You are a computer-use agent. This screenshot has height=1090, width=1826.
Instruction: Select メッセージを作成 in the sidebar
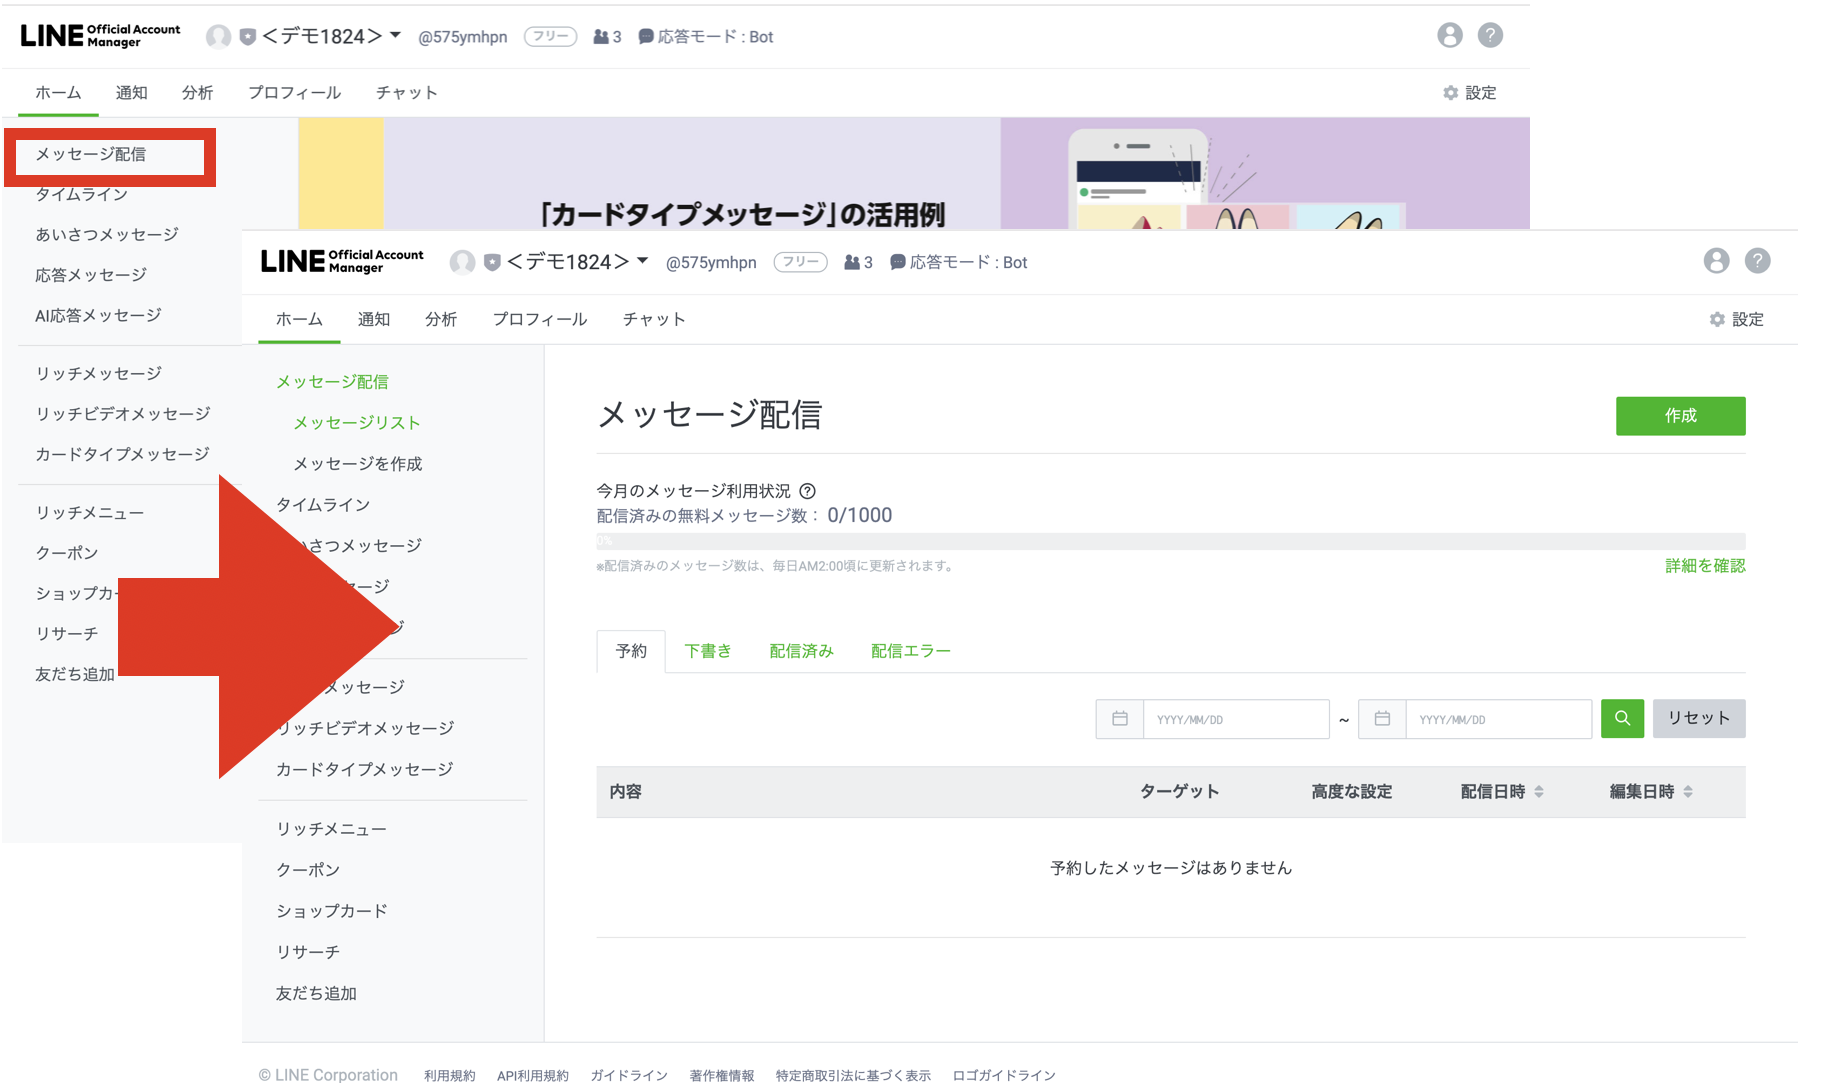(x=358, y=463)
